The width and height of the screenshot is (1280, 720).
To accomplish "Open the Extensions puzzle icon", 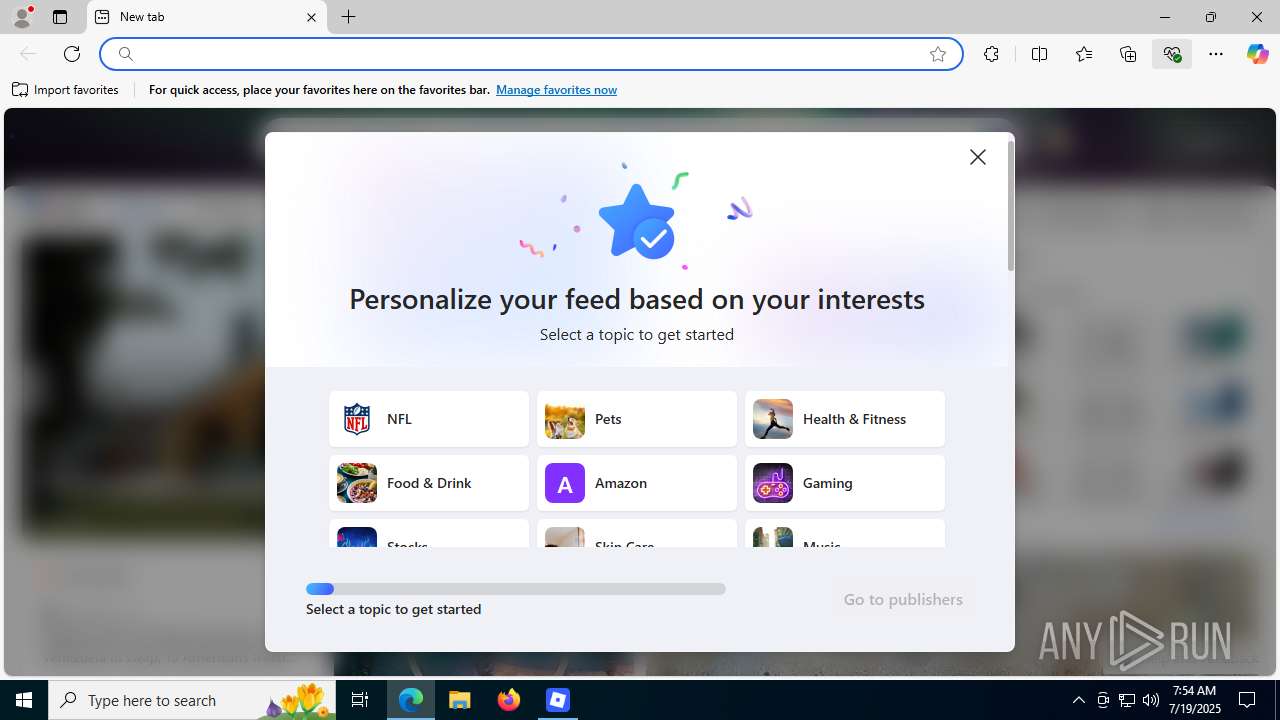I will pos(991,54).
